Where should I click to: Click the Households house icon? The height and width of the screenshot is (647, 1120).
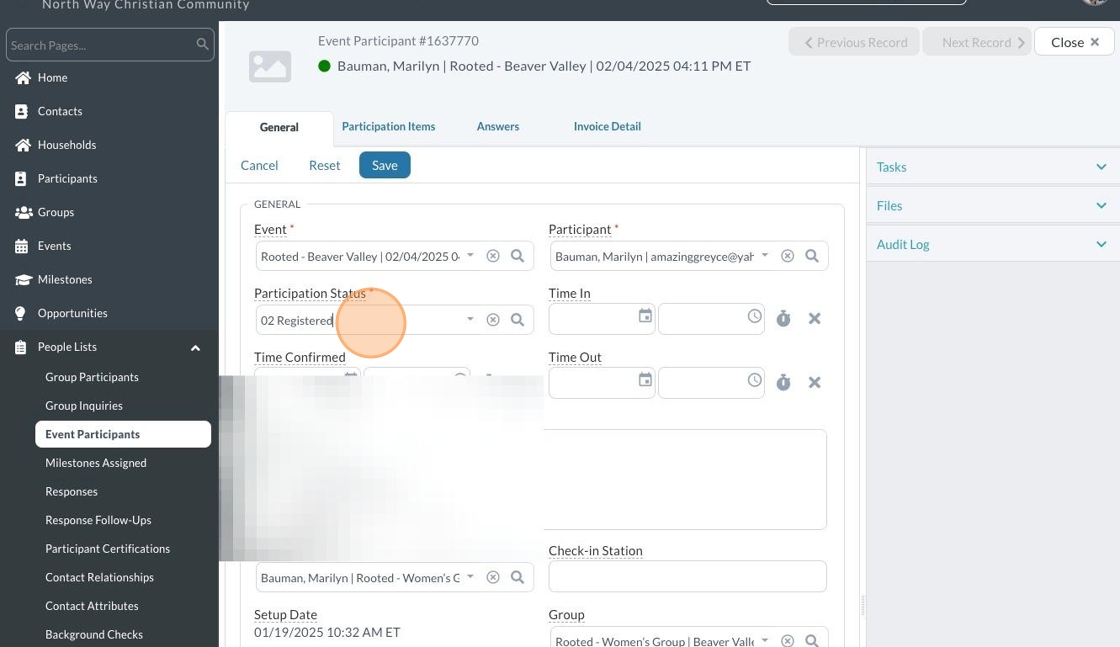(23, 145)
